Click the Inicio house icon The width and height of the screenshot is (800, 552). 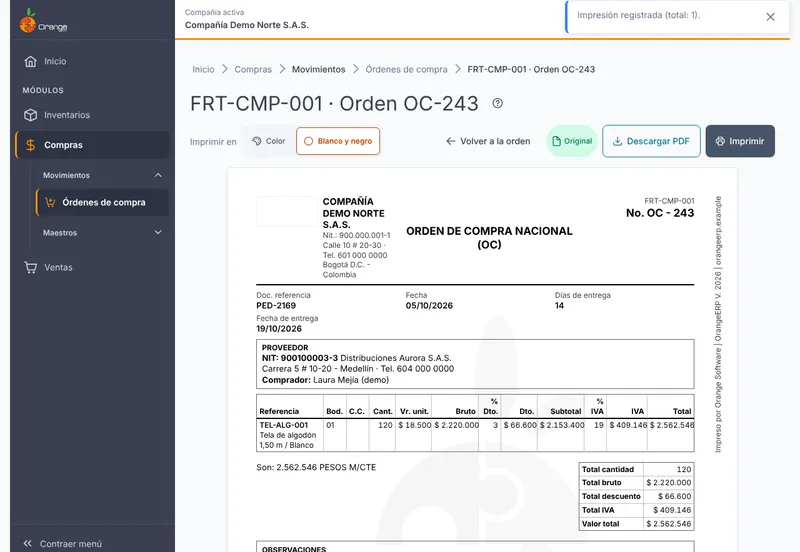pyautogui.click(x=31, y=61)
